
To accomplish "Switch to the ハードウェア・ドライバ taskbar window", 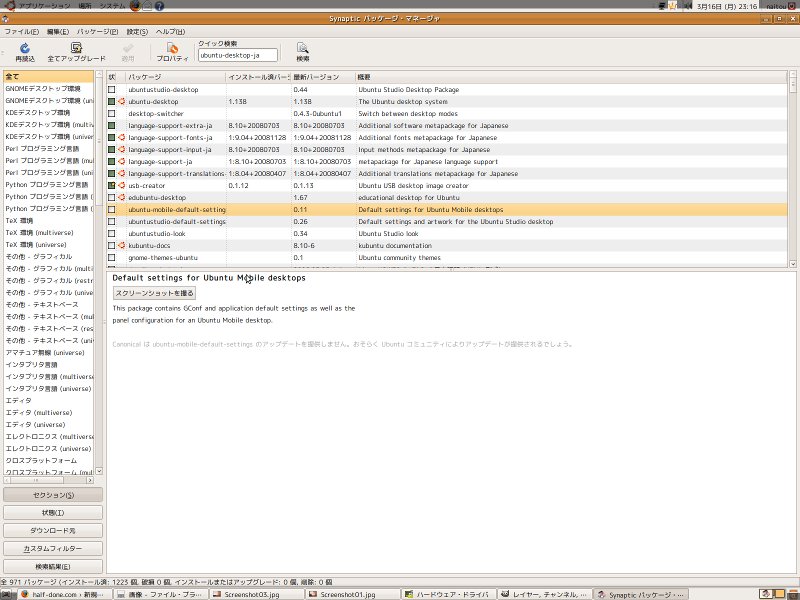I will (x=448, y=594).
